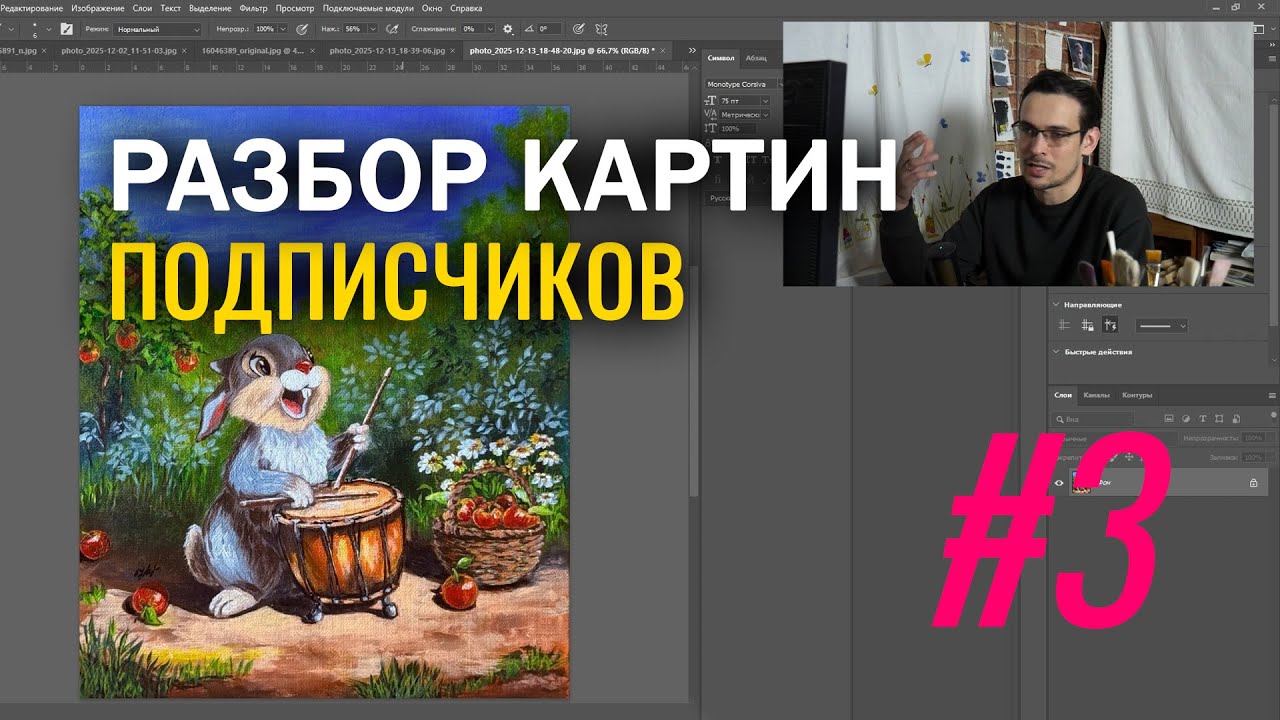Click the lock position move icon

[1129, 456]
